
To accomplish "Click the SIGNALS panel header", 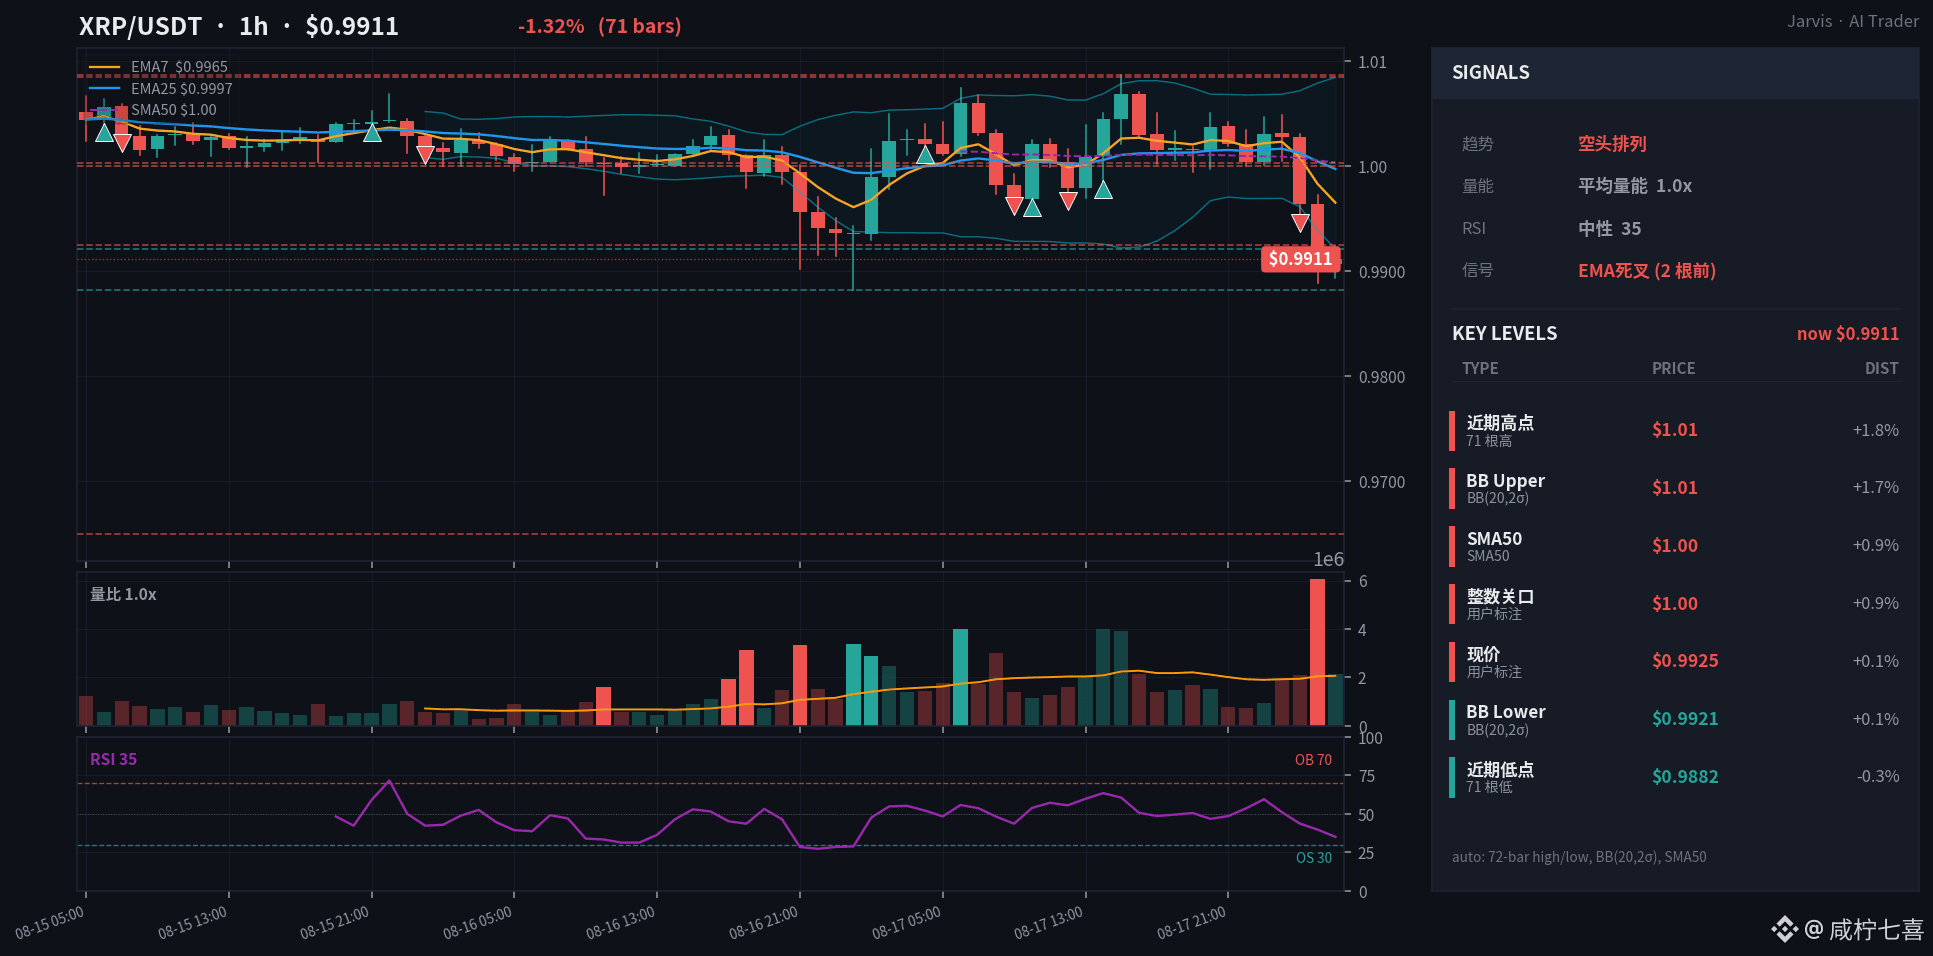I will pyautogui.click(x=1675, y=73).
